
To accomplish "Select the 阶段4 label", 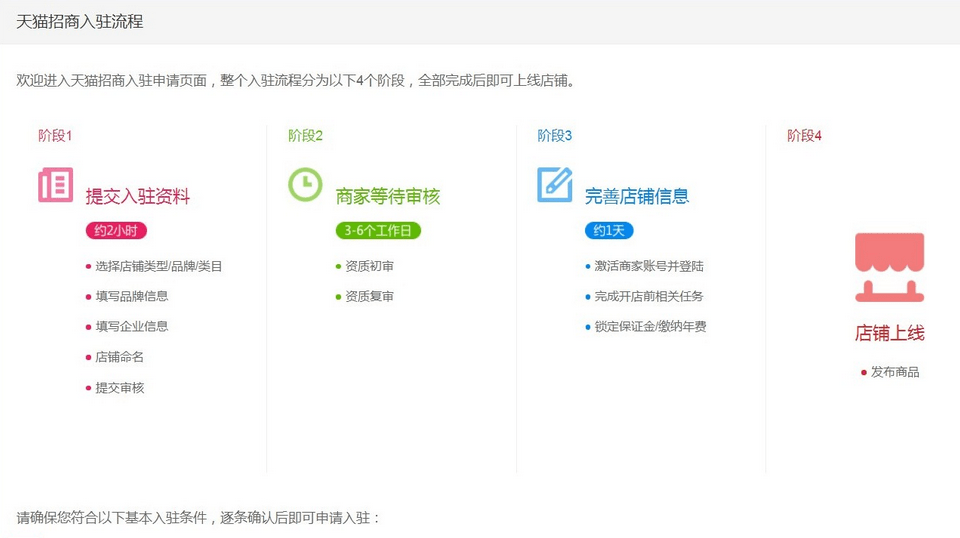I will click(804, 136).
